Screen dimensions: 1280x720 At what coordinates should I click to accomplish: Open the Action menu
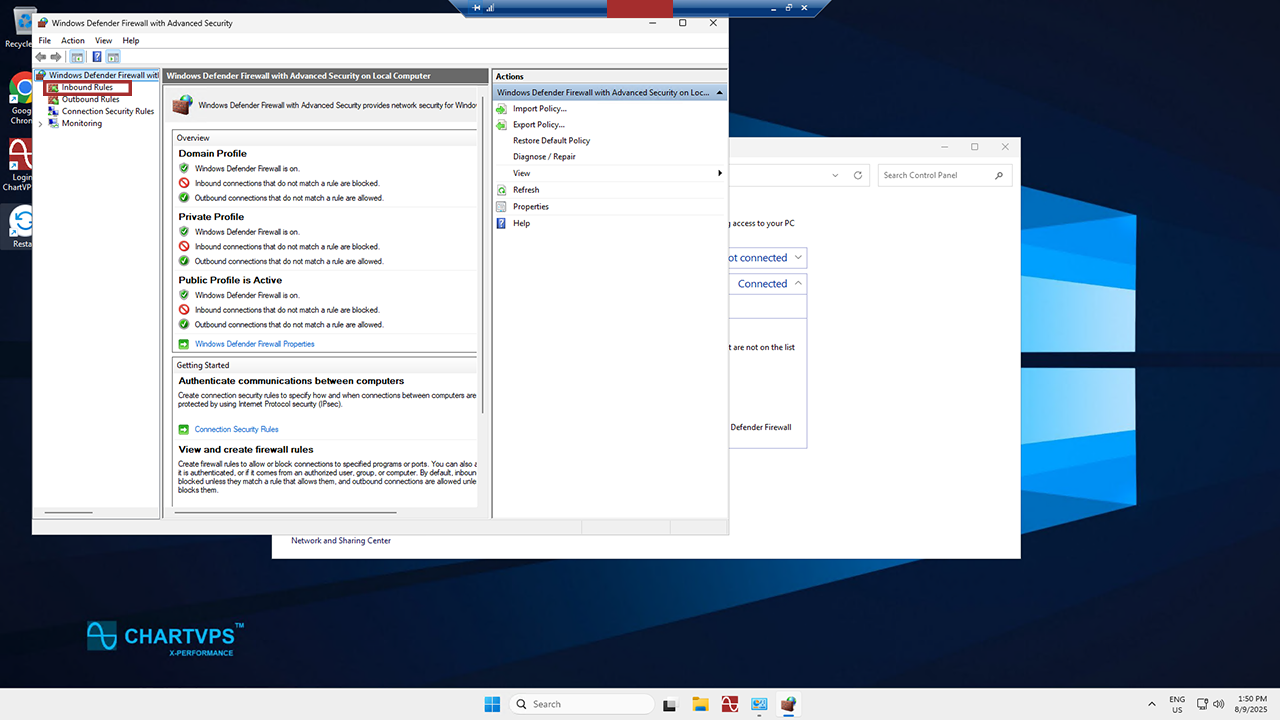tap(73, 41)
